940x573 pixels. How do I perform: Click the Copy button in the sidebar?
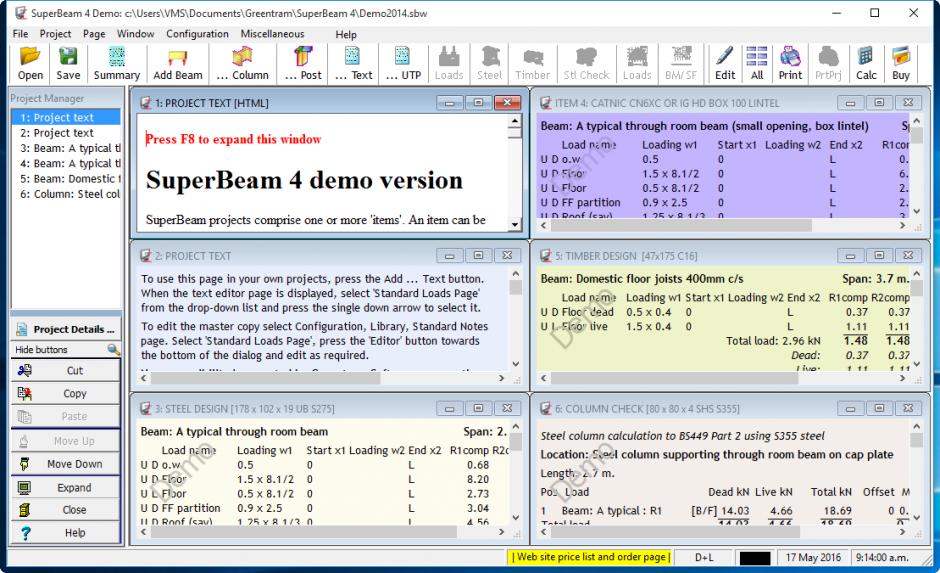tap(66, 393)
